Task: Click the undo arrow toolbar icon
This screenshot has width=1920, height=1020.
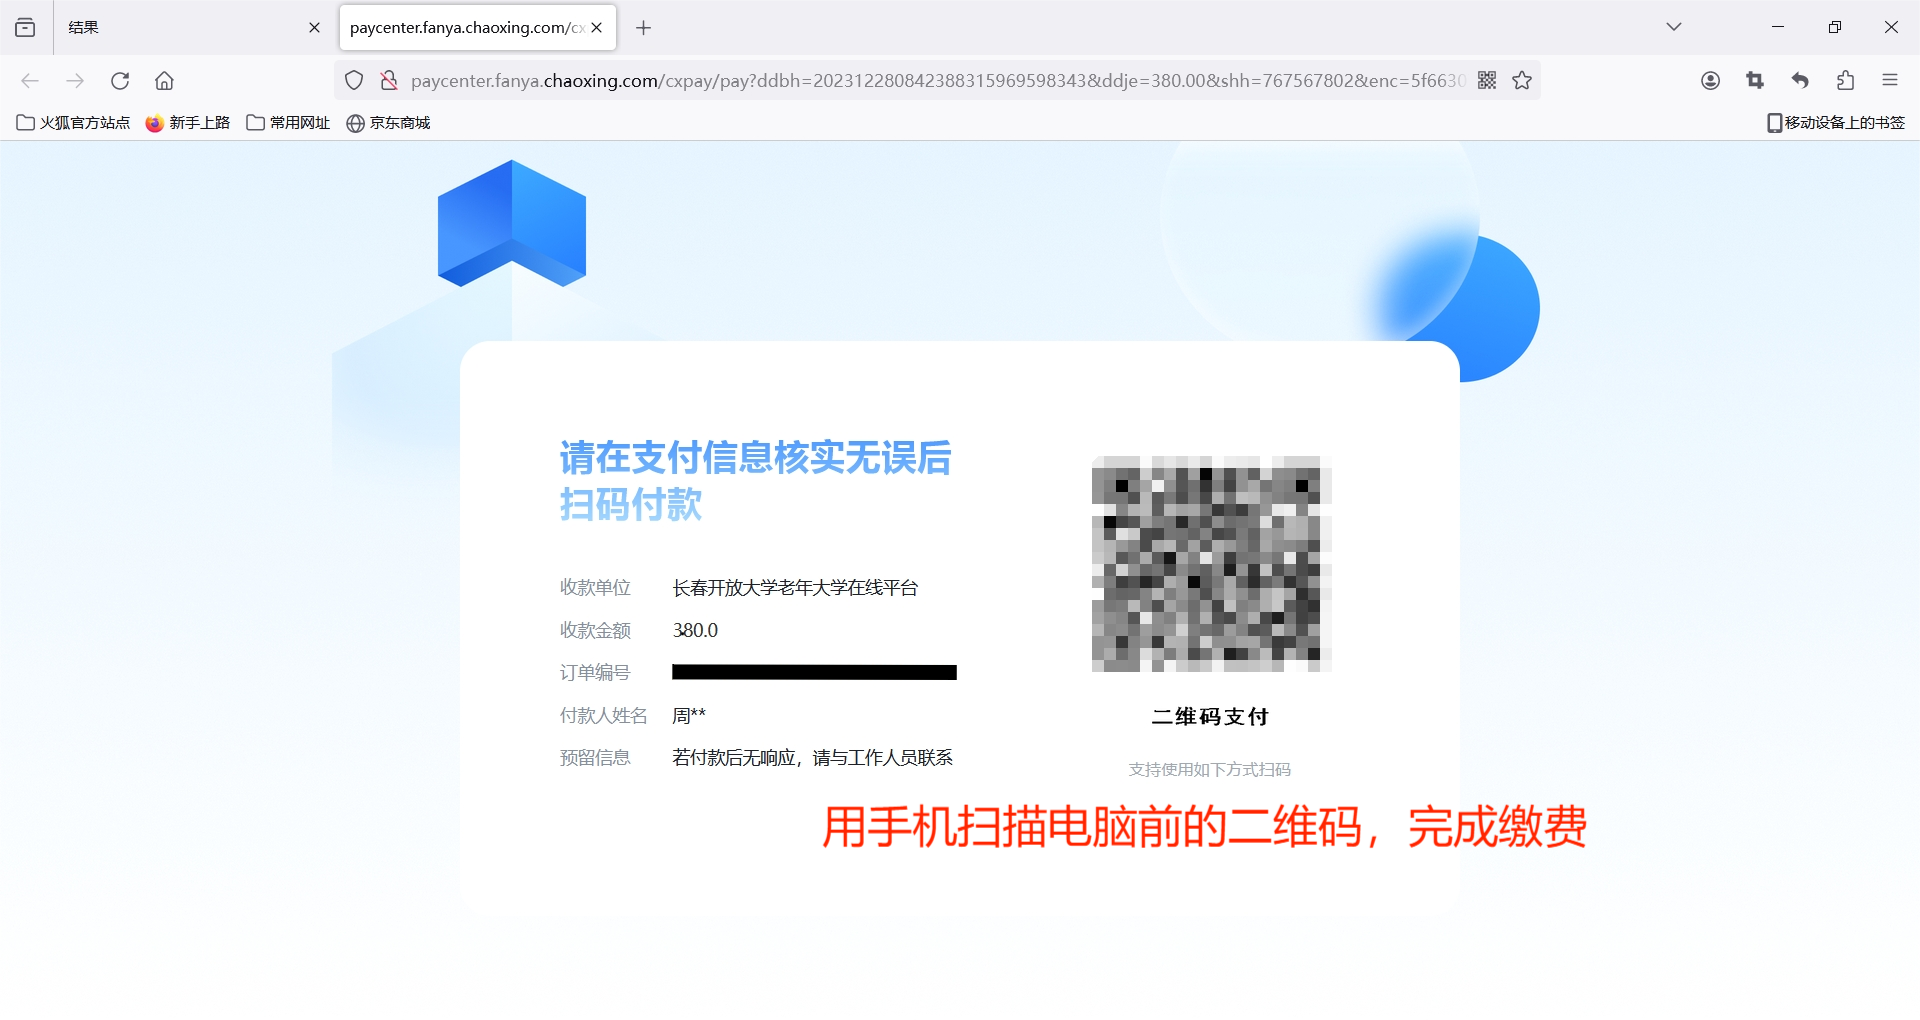Action: click(1800, 81)
